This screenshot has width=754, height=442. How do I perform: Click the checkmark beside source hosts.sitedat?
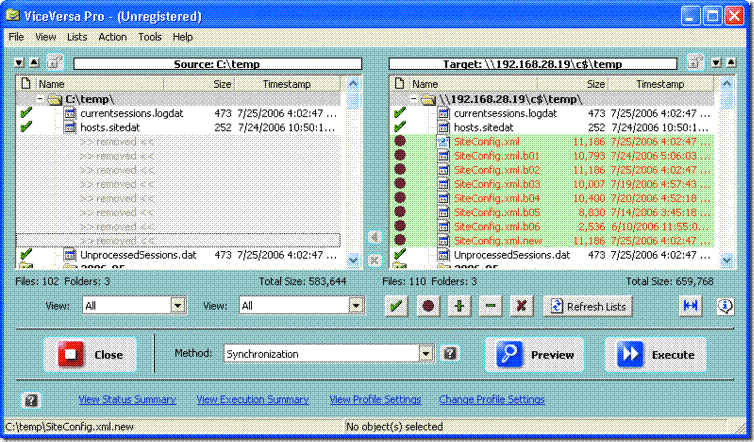pos(26,127)
